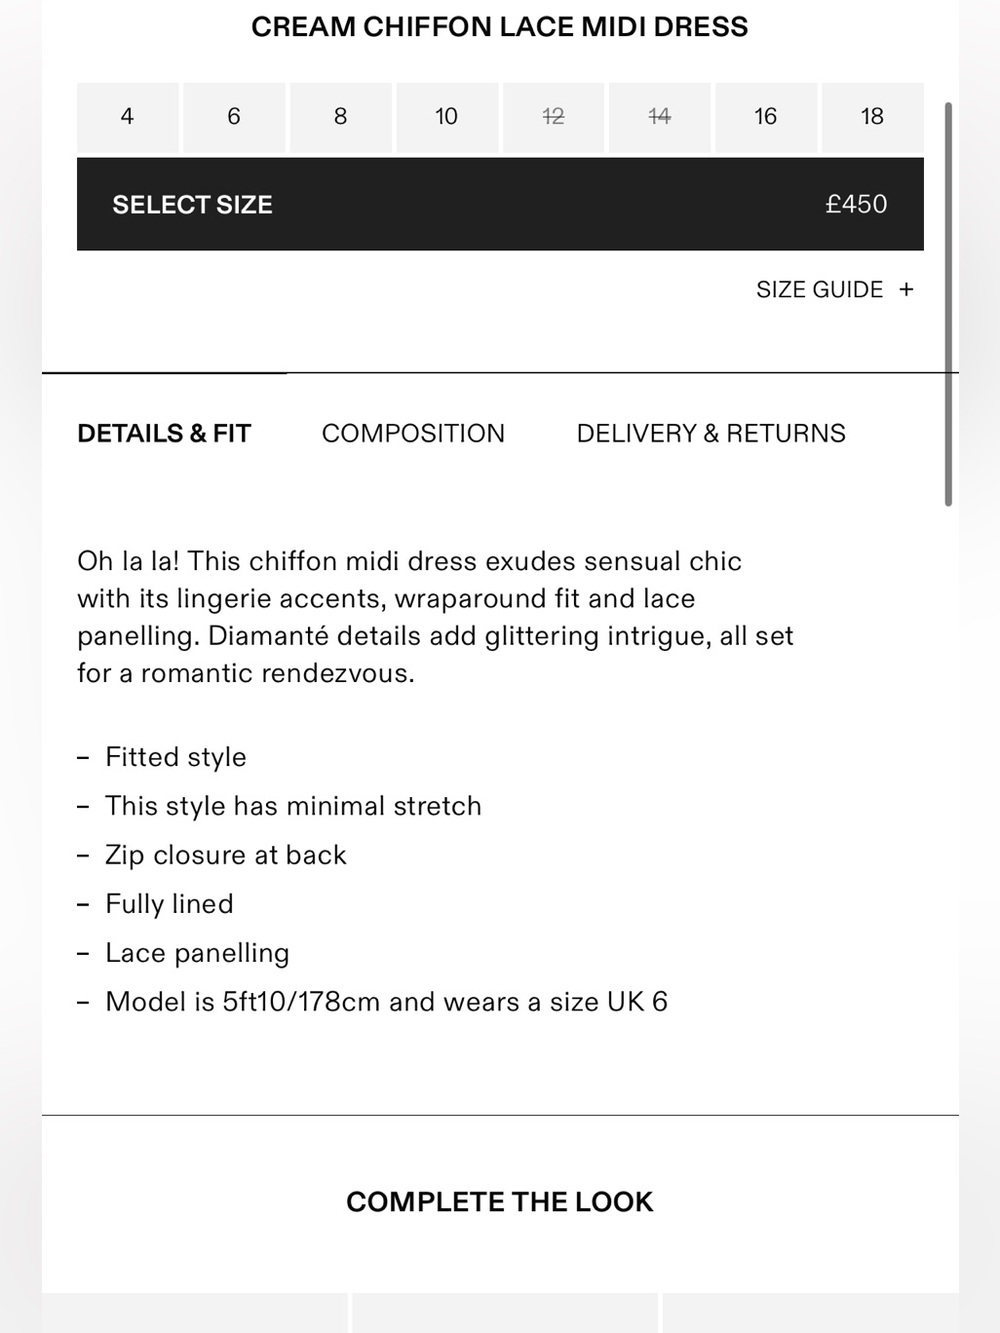Click the SELECT SIZE button
1000x1333 pixels.
[500, 204]
